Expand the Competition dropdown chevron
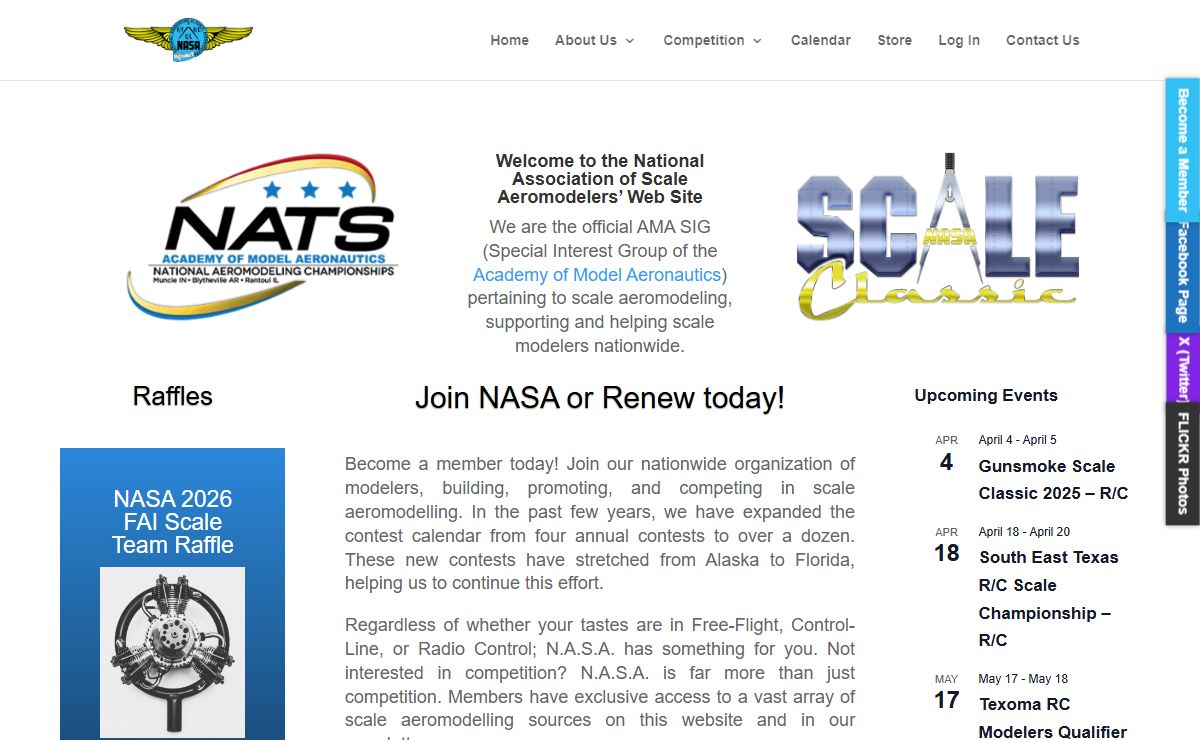The height and width of the screenshot is (740, 1200). click(x=757, y=41)
